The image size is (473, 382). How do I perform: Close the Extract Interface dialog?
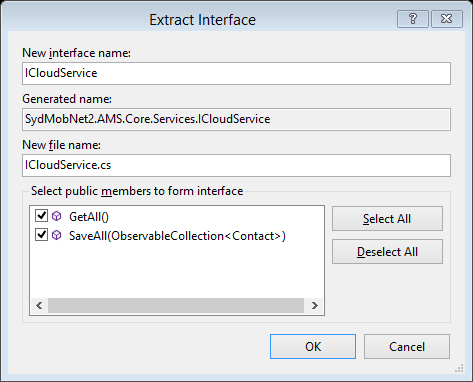point(447,19)
